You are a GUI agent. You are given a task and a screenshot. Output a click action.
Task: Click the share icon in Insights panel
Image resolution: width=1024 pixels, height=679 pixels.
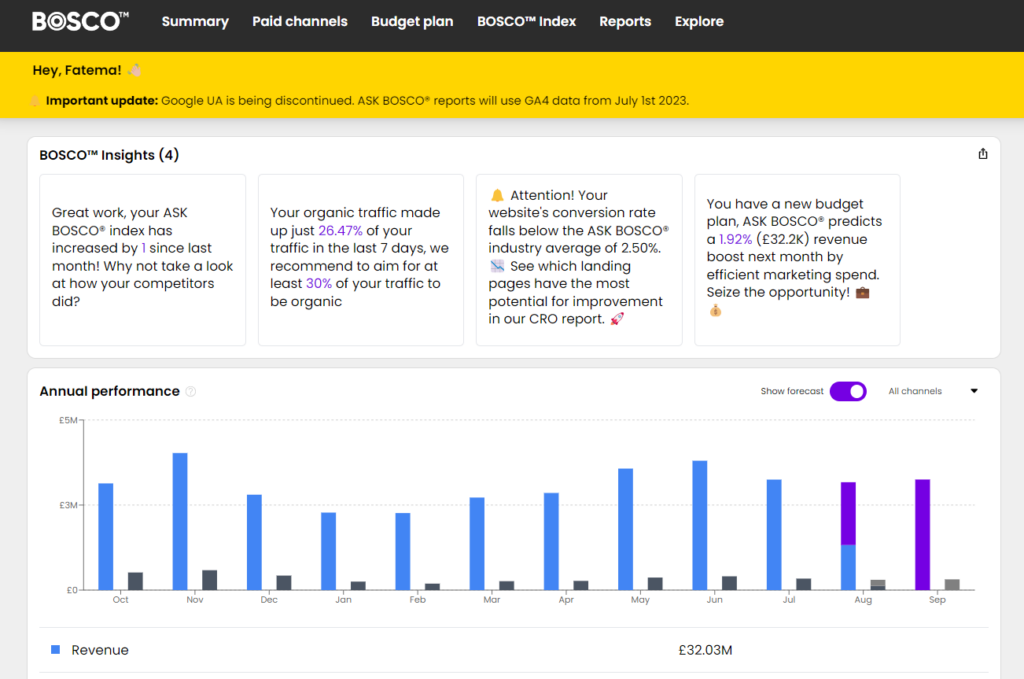click(x=982, y=154)
